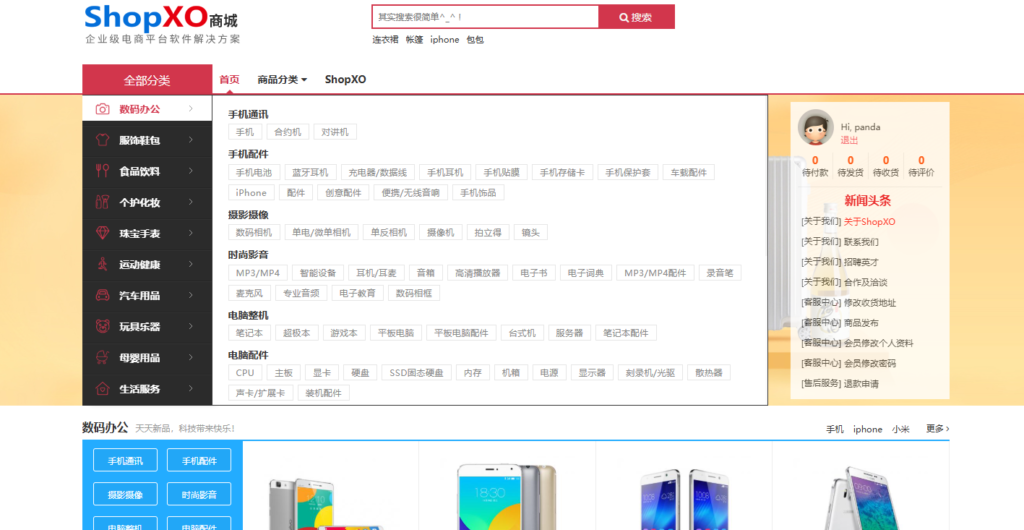Select the 录音笔 subcategory tag
This screenshot has width=1024, height=530.
(720, 273)
